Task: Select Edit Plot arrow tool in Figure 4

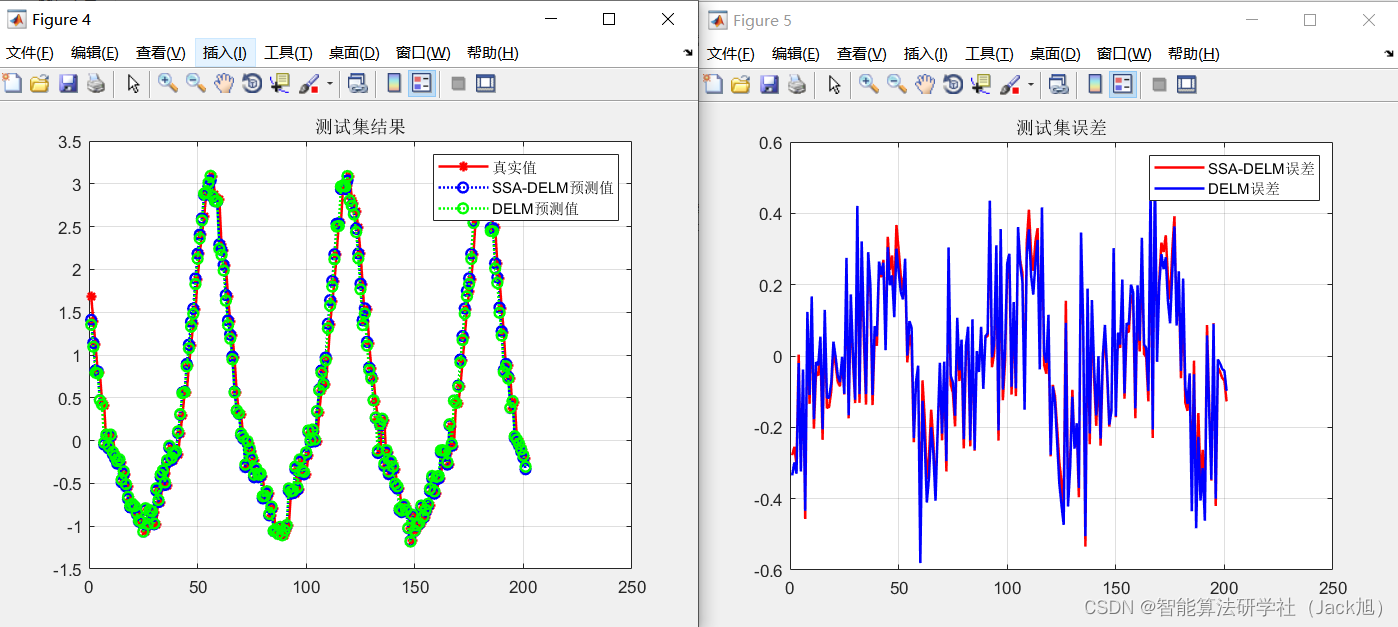Action: (x=134, y=84)
